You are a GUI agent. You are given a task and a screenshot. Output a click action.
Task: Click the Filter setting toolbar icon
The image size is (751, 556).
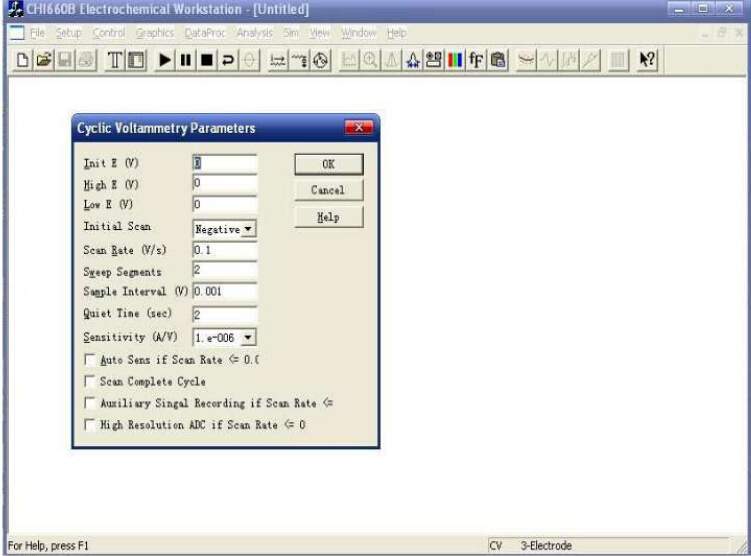pyautogui.click(x=299, y=60)
